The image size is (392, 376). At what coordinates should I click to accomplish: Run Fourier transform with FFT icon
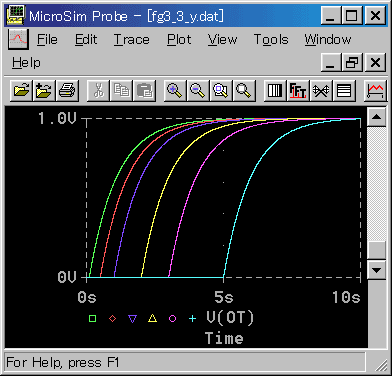point(298,90)
